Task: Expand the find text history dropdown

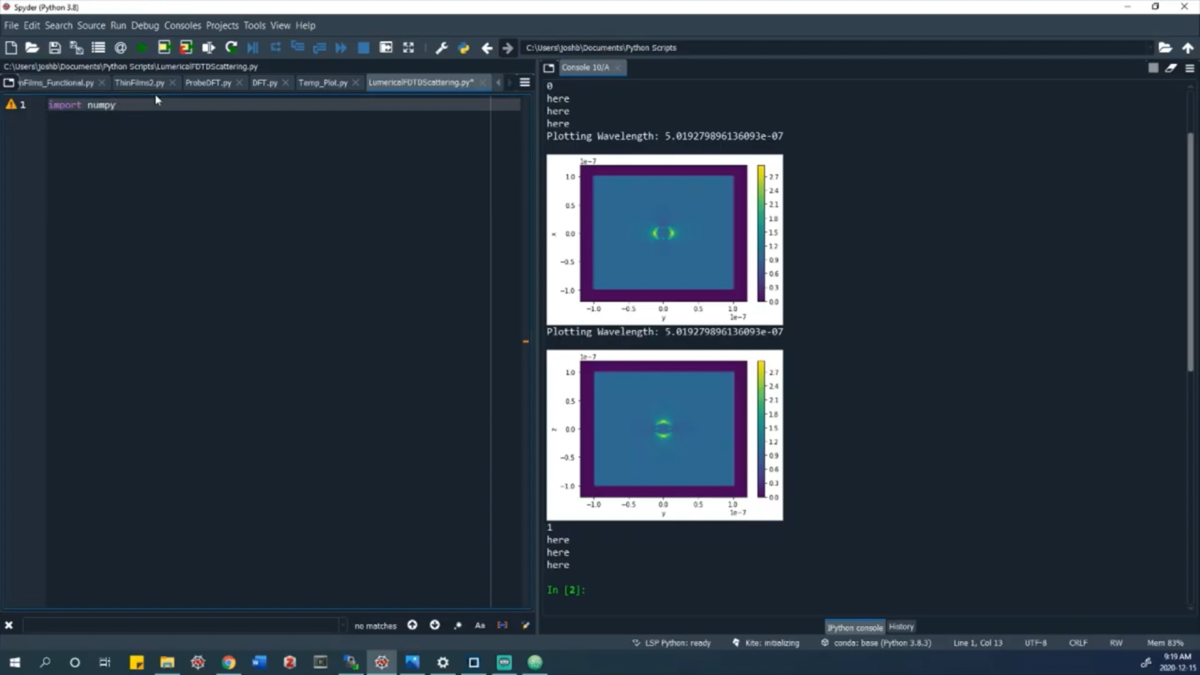Action: tap(343, 626)
